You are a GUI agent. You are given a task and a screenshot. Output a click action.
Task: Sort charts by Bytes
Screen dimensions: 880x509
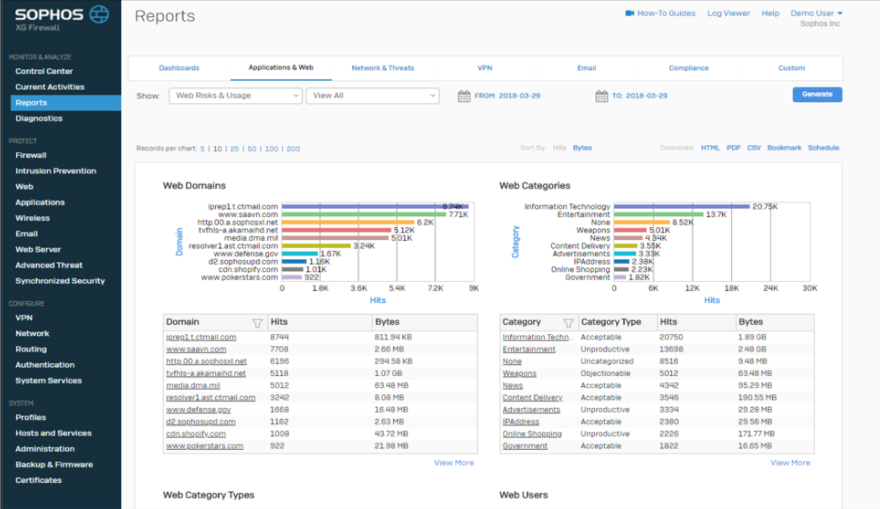click(x=582, y=148)
